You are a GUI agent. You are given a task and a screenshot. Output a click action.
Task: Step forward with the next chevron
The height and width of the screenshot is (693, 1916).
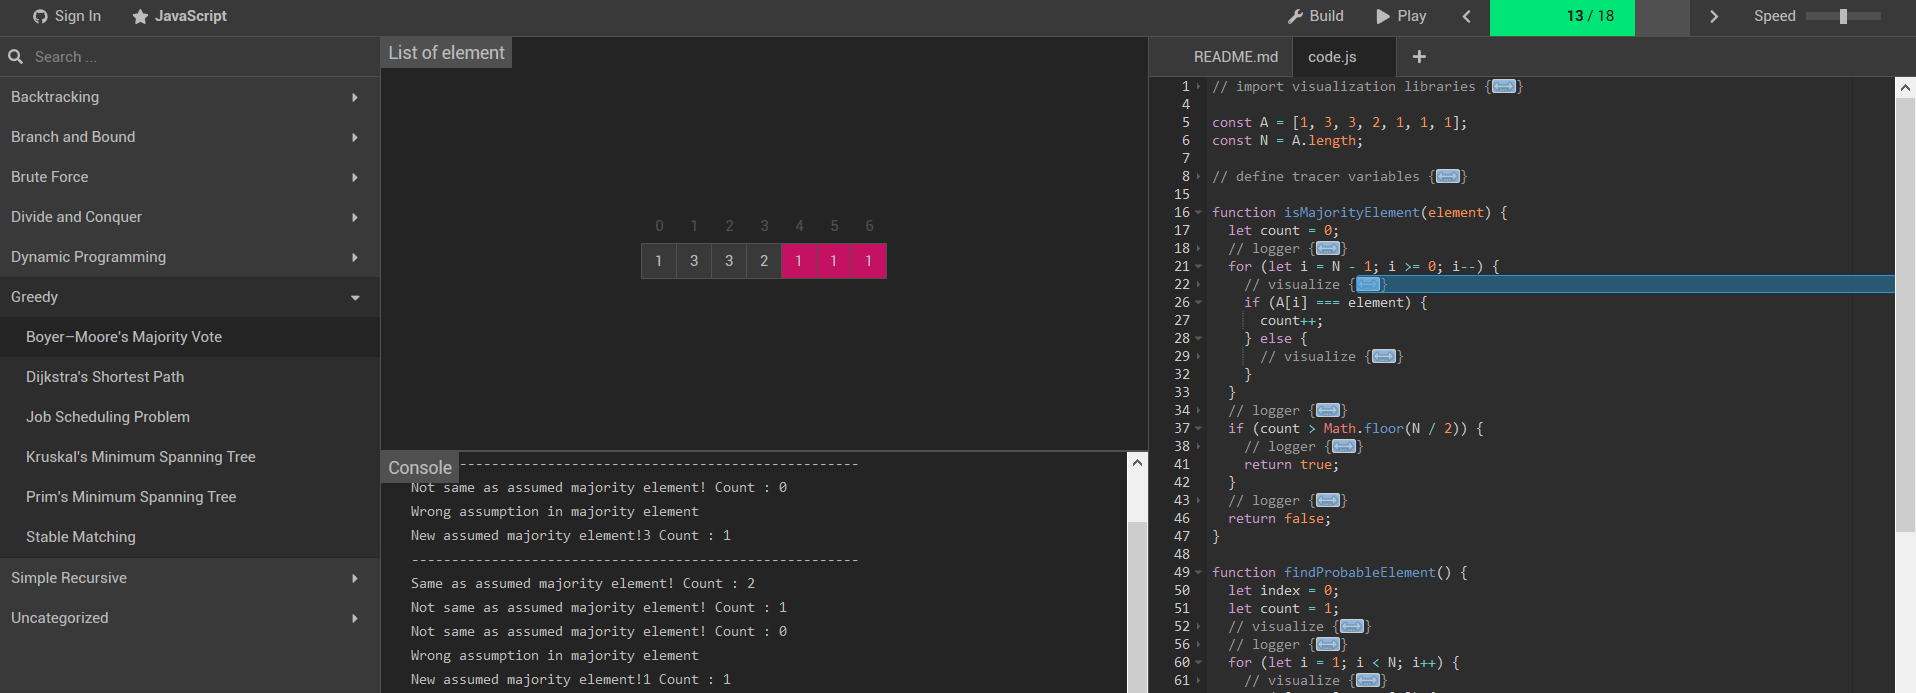pos(1713,16)
